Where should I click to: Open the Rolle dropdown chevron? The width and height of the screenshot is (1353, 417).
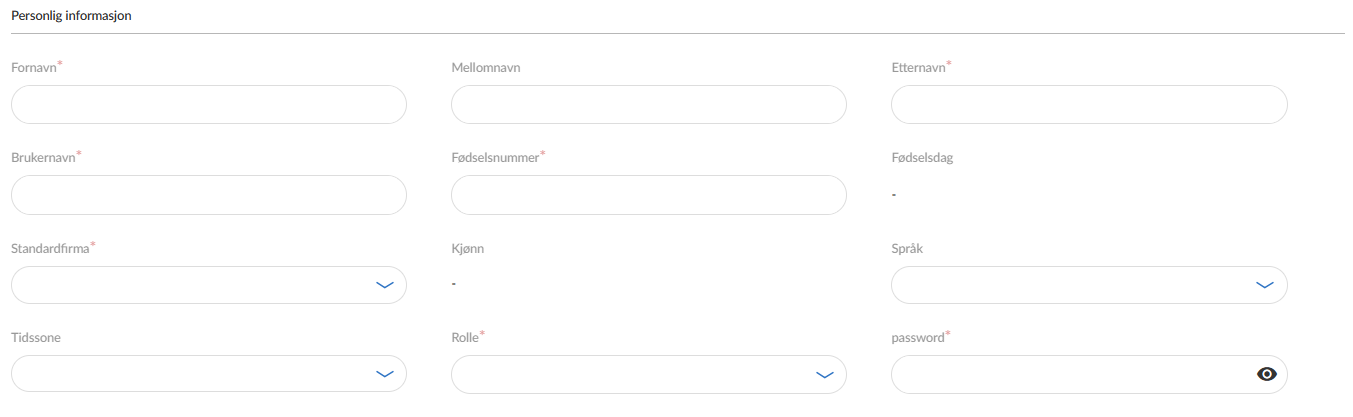pos(824,374)
